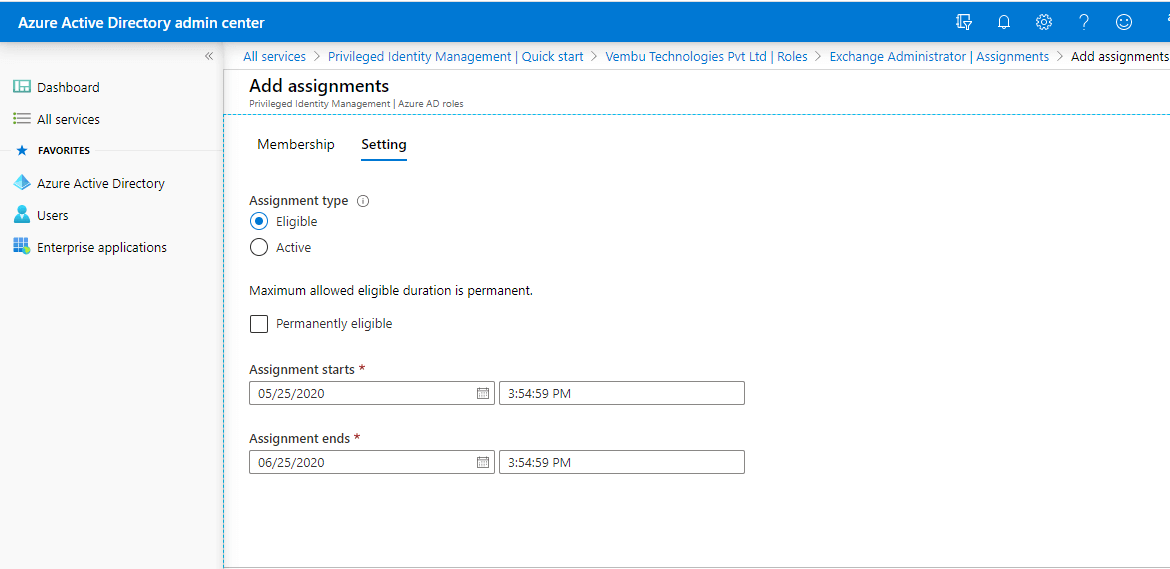Image resolution: width=1170 pixels, height=569 pixels.
Task: Click the Users person icon
Action: [x=22, y=215]
